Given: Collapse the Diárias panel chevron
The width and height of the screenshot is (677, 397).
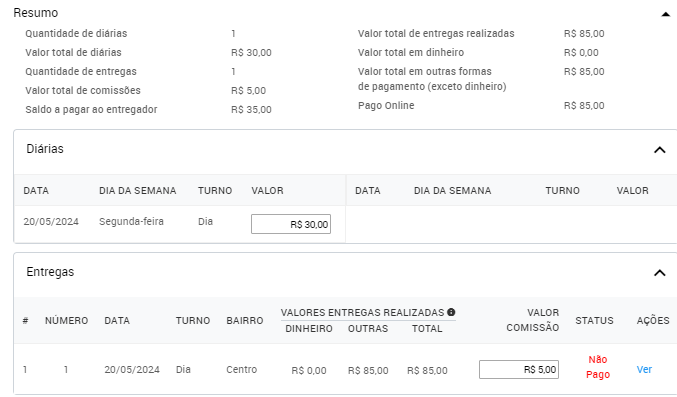Looking at the screenshot, I should (659, 150).
